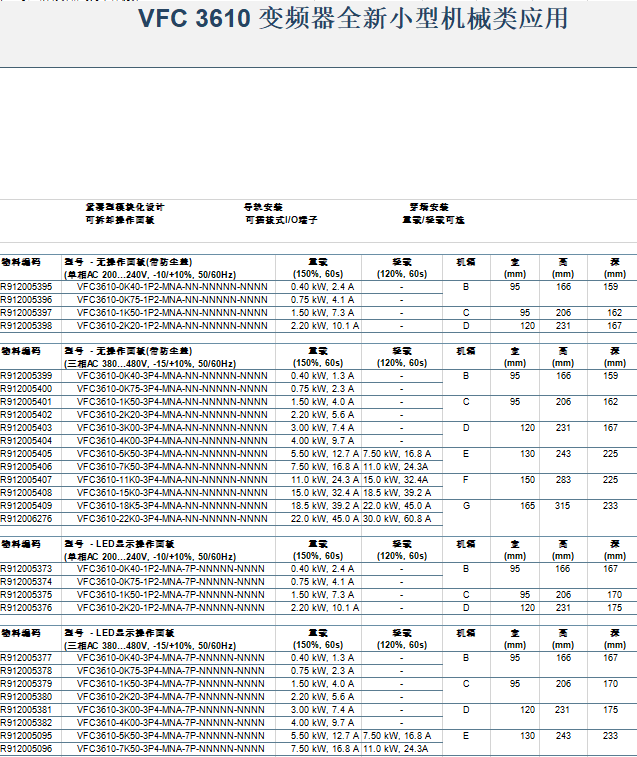Screen dimensions: 637x757
Task: Select width 130 in R912005405 row
Action: click(x=527, y=454)
